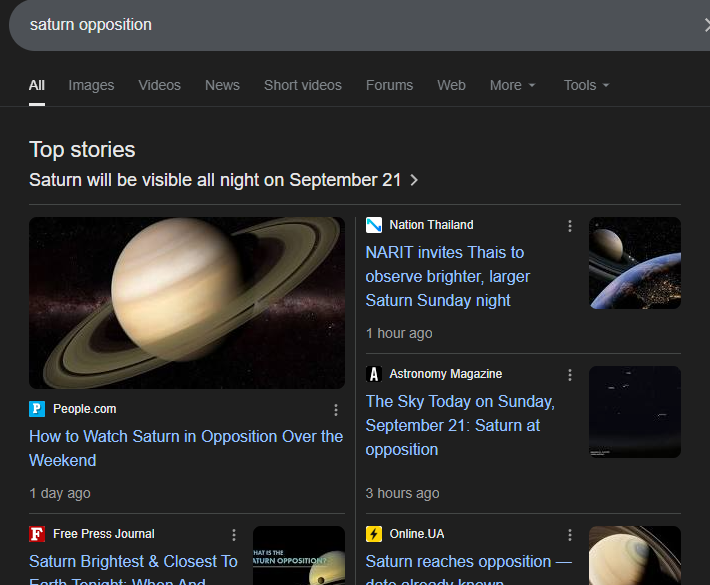Select the All results tab
This screenshot has width=710, height=585.
[37, 85]
